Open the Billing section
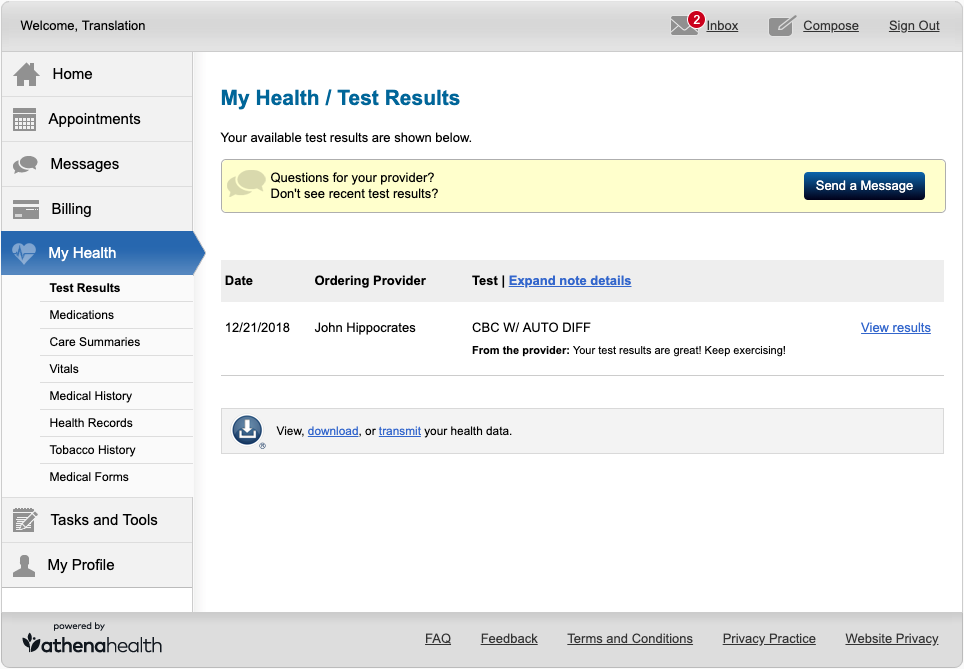This screenshot has width=964, height=669. [x=97, y=209]
